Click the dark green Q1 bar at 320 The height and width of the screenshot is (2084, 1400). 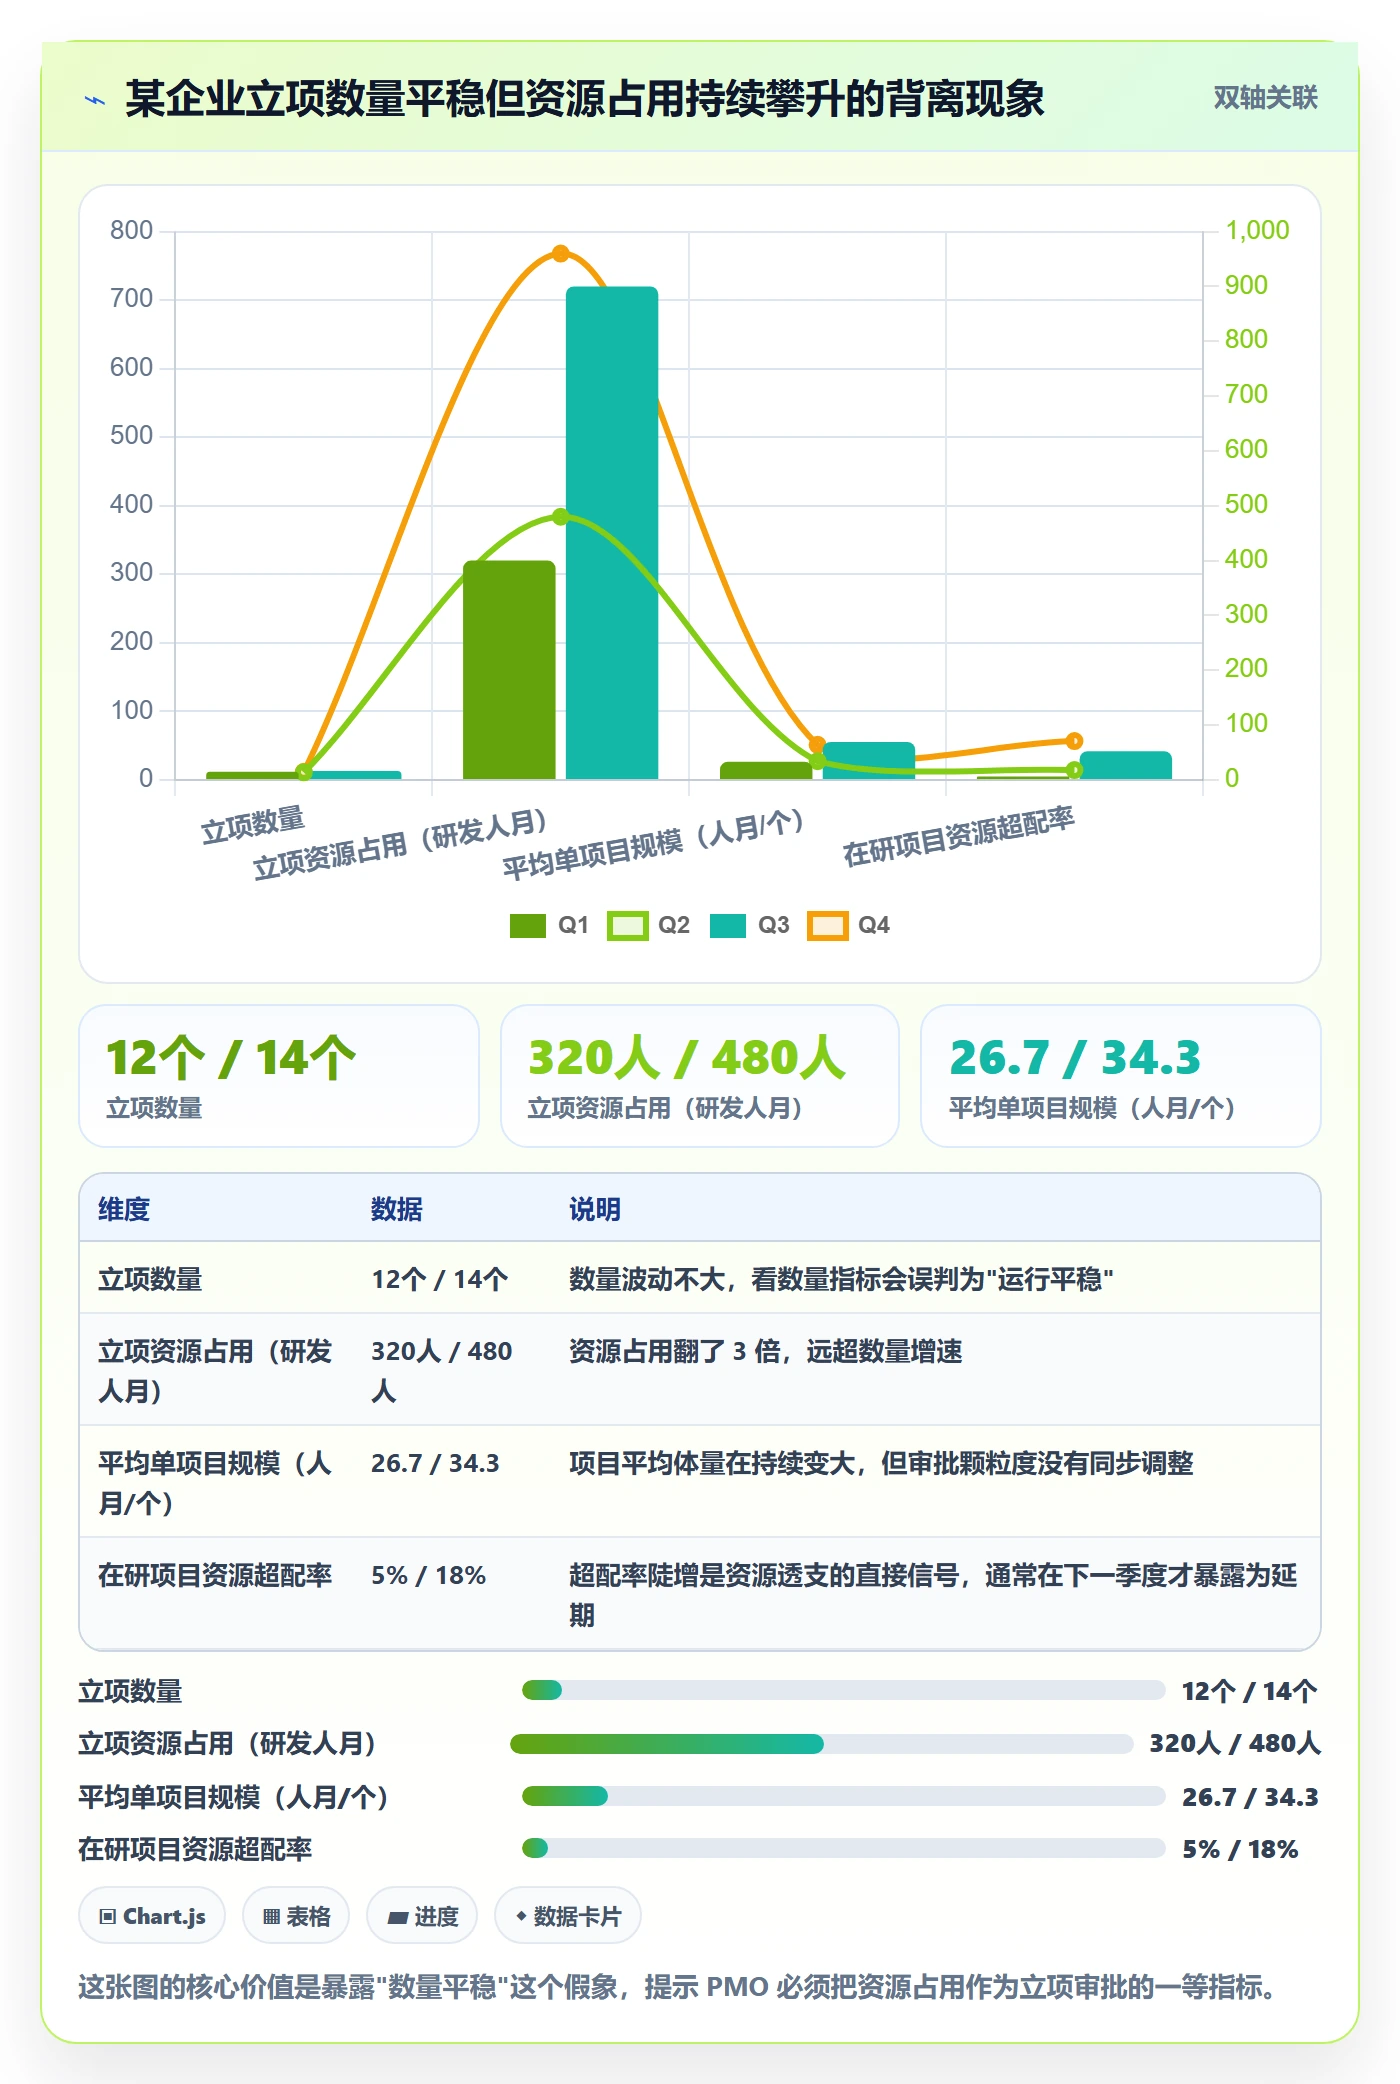pyautogui.click(x=509, y=669)
